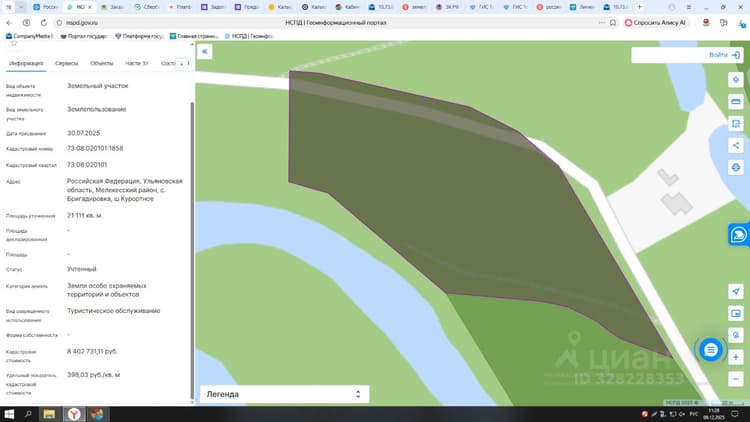The image size is (750, 422).
Task: Expand the Легенда dropdown
Action: click(x=284, y=394)
